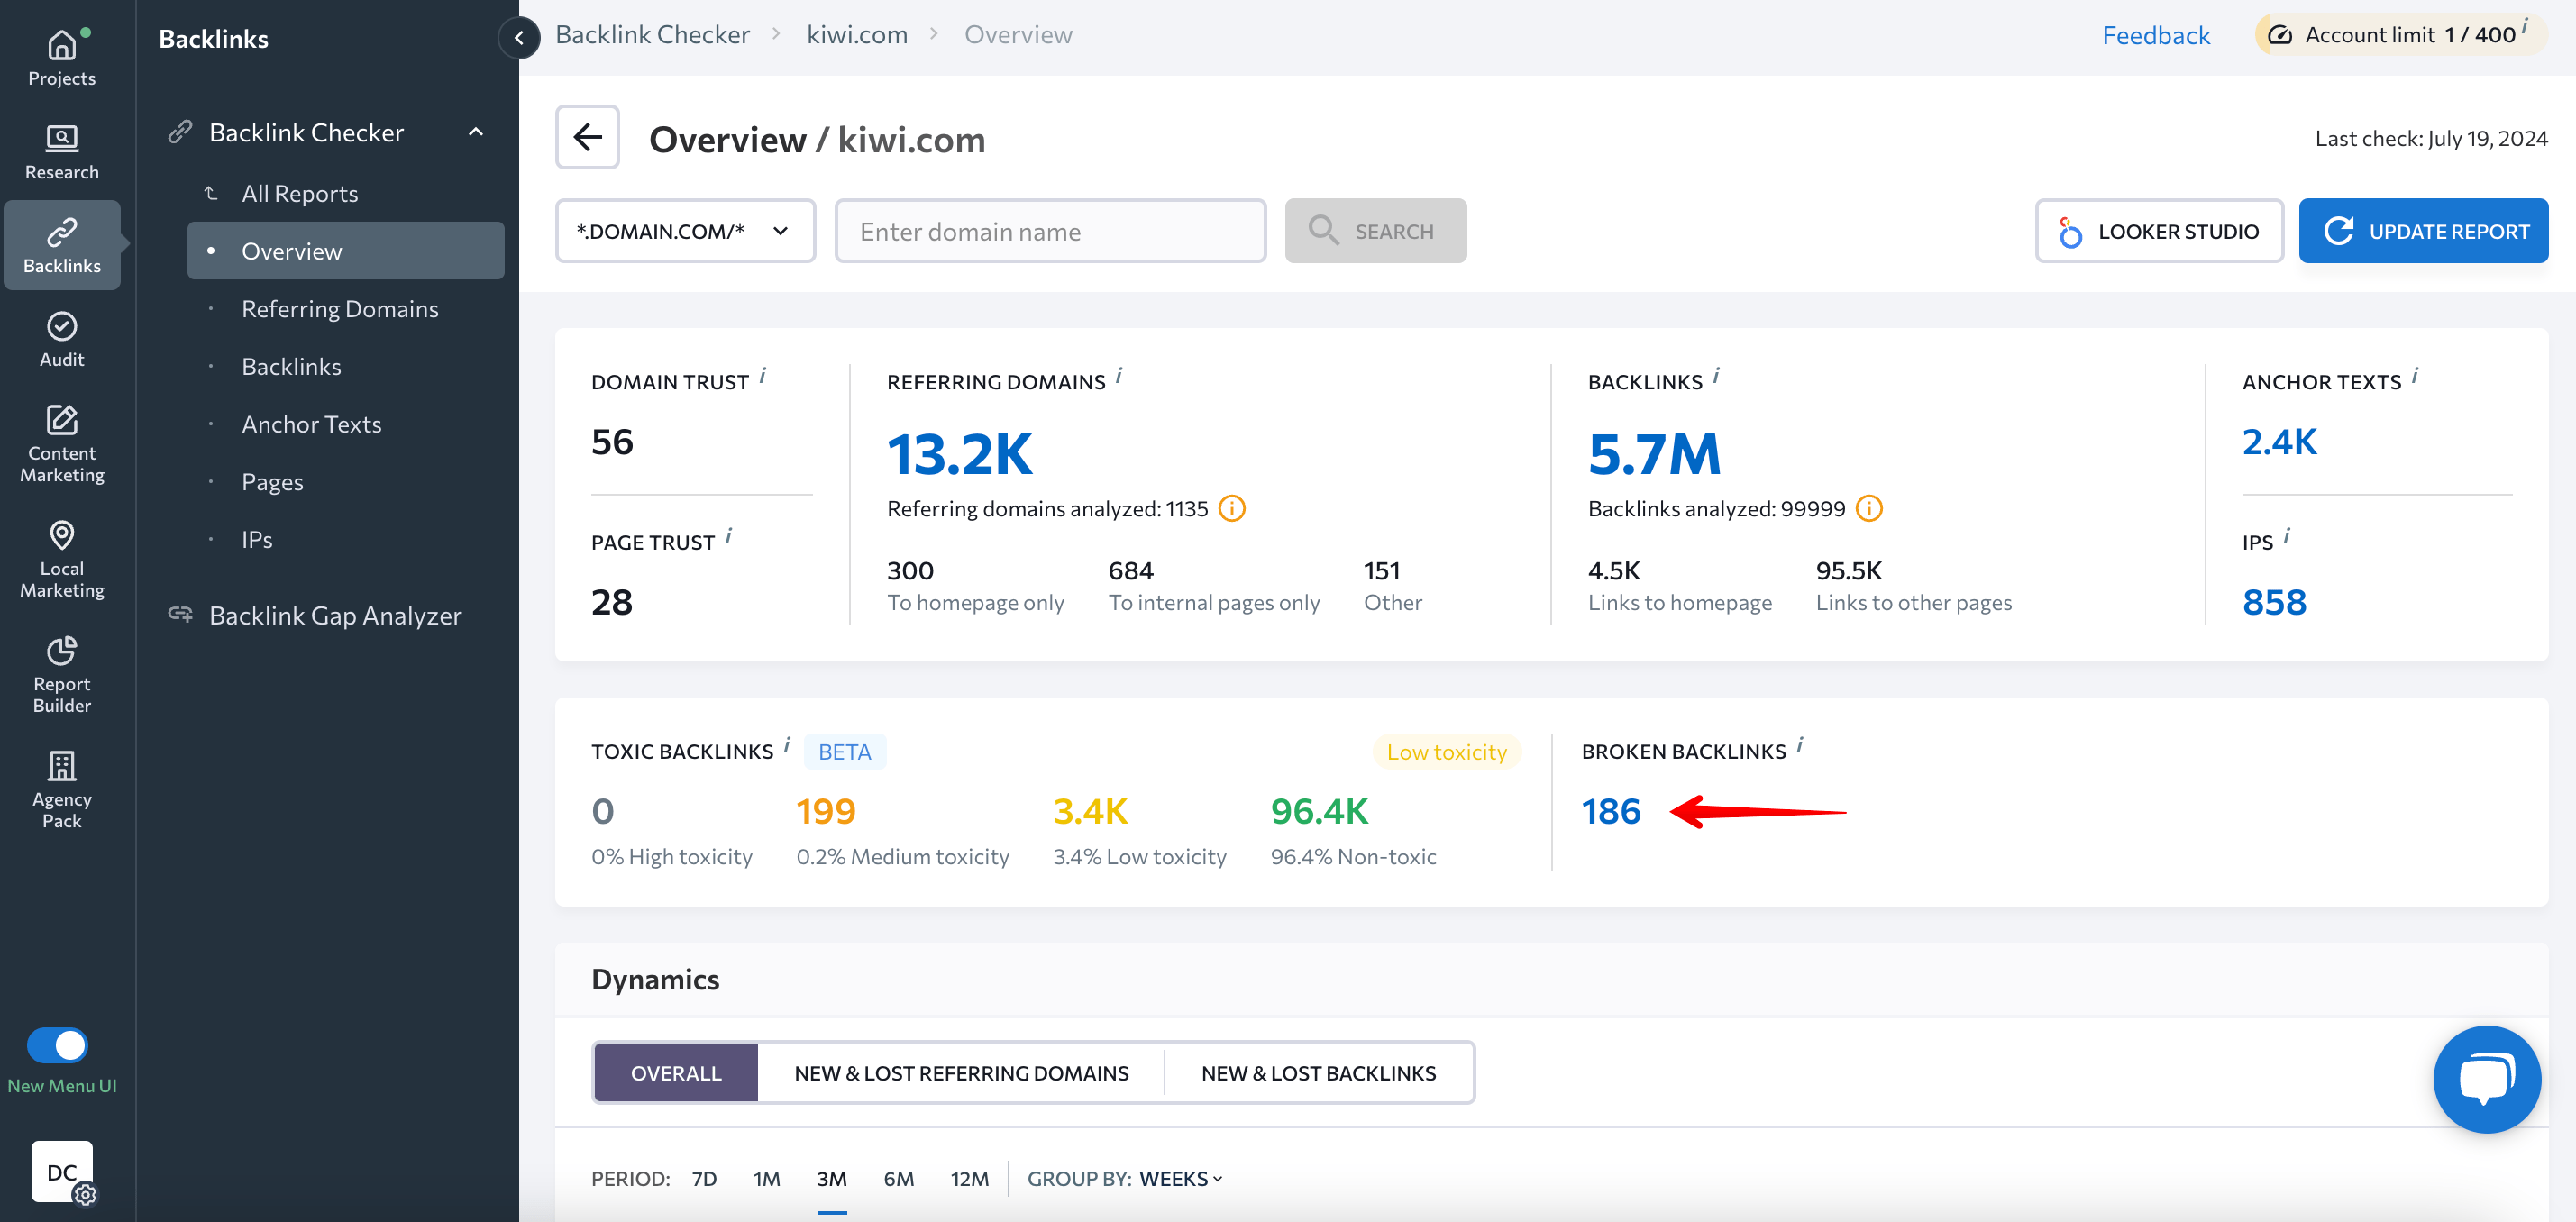Show info for Backlinks analyzed
This screenshot has width=2576, height=1222.
pos(1868,509)
